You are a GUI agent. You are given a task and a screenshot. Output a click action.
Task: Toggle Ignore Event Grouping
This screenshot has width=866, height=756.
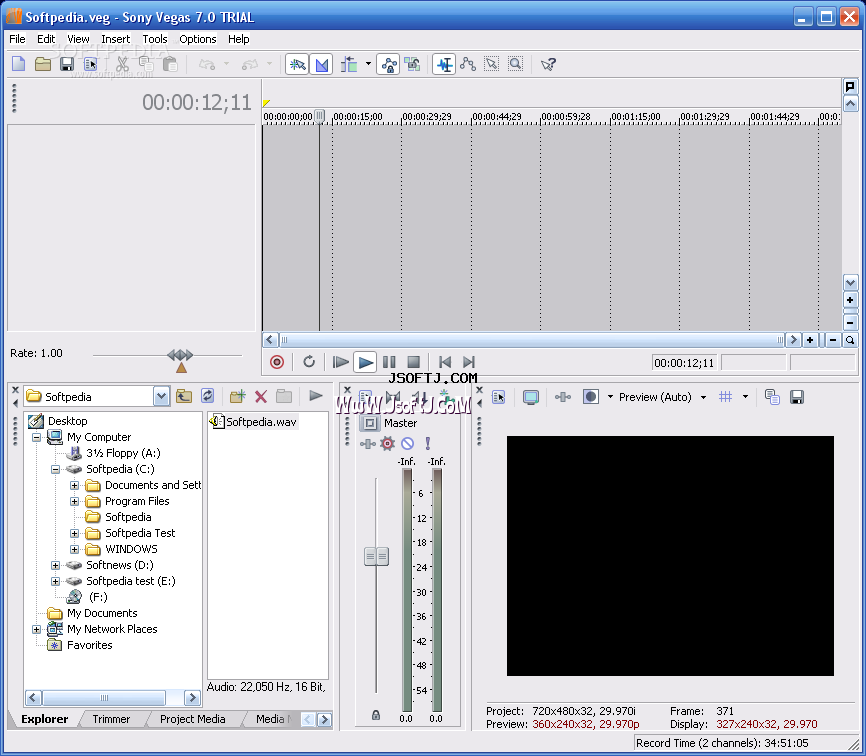tap(412, 64)
